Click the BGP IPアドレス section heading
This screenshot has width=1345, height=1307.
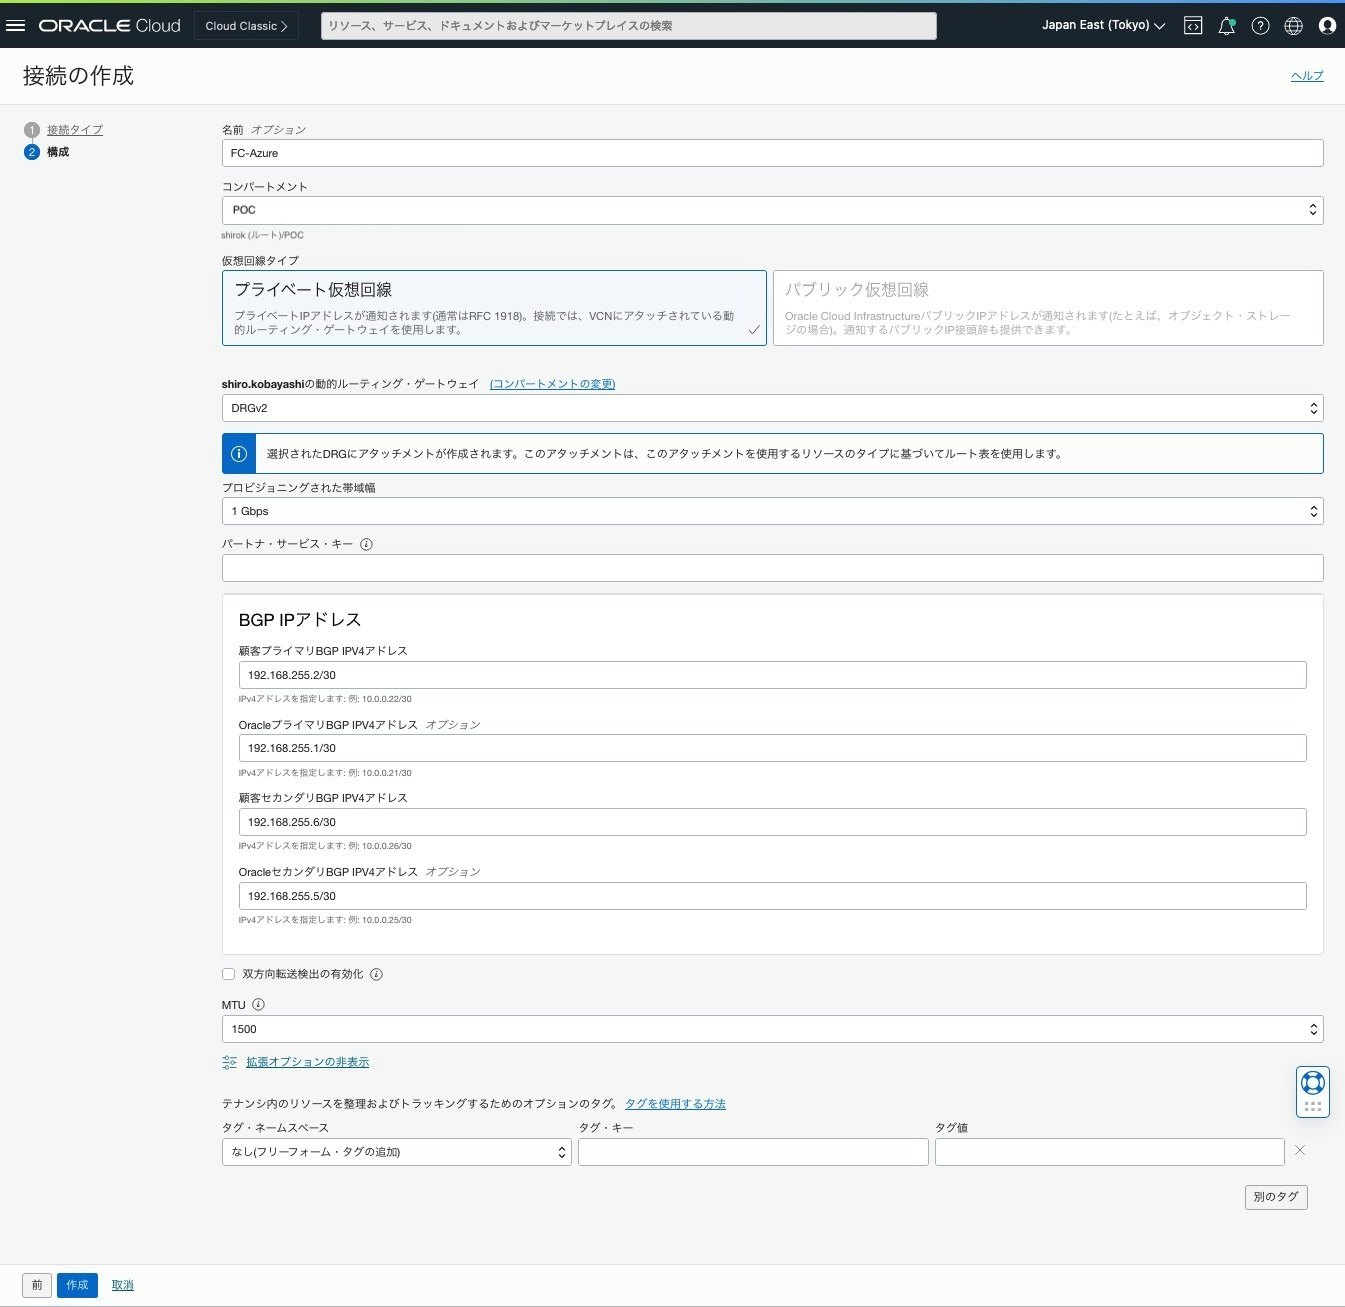(300, 620)
